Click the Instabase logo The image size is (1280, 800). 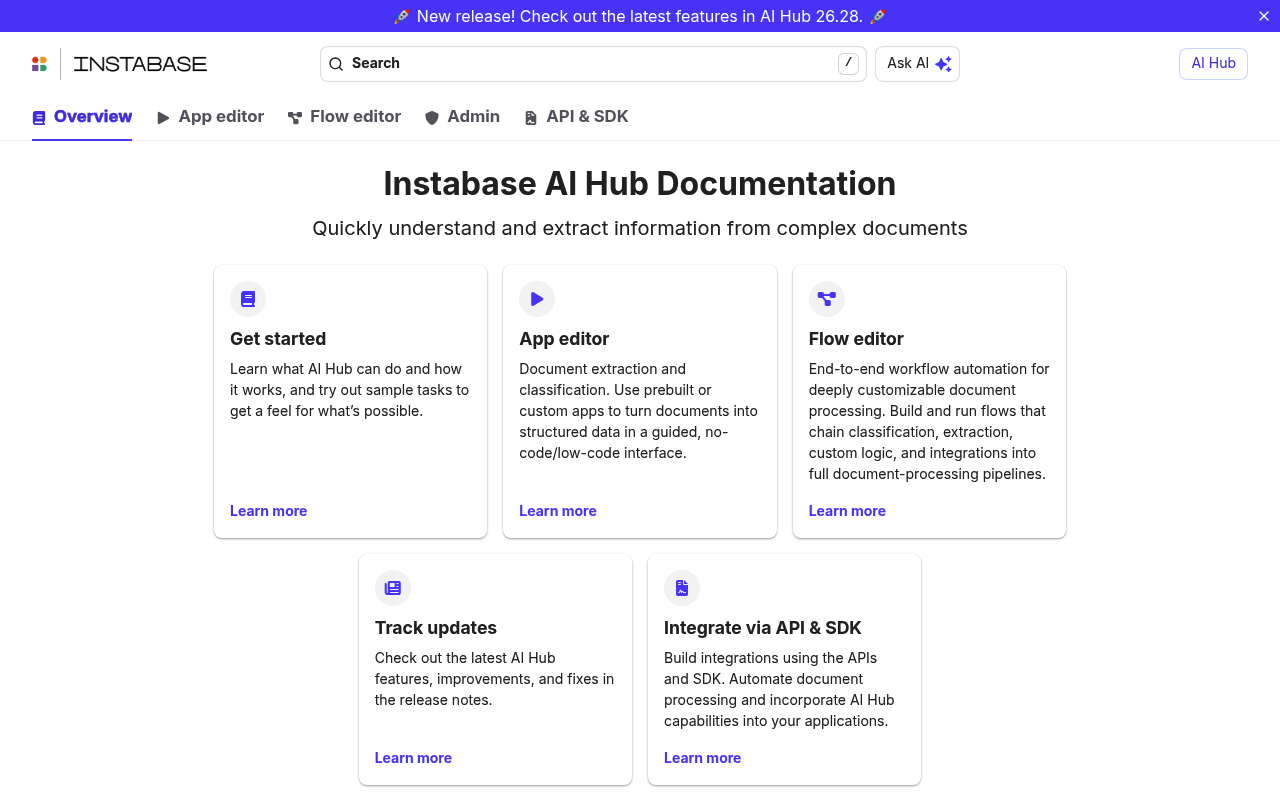click(119, 64)
